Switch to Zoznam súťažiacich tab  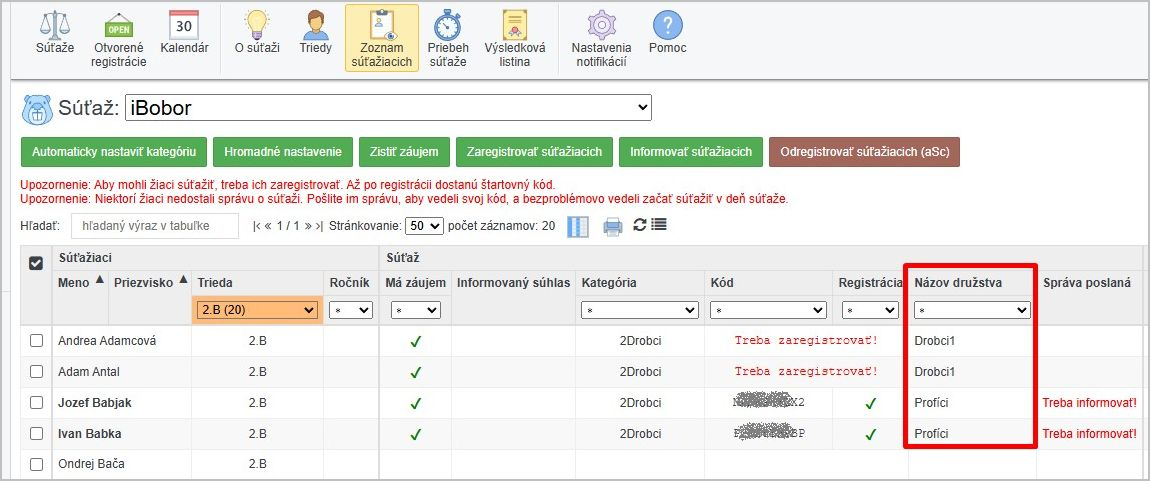(381, 38)
